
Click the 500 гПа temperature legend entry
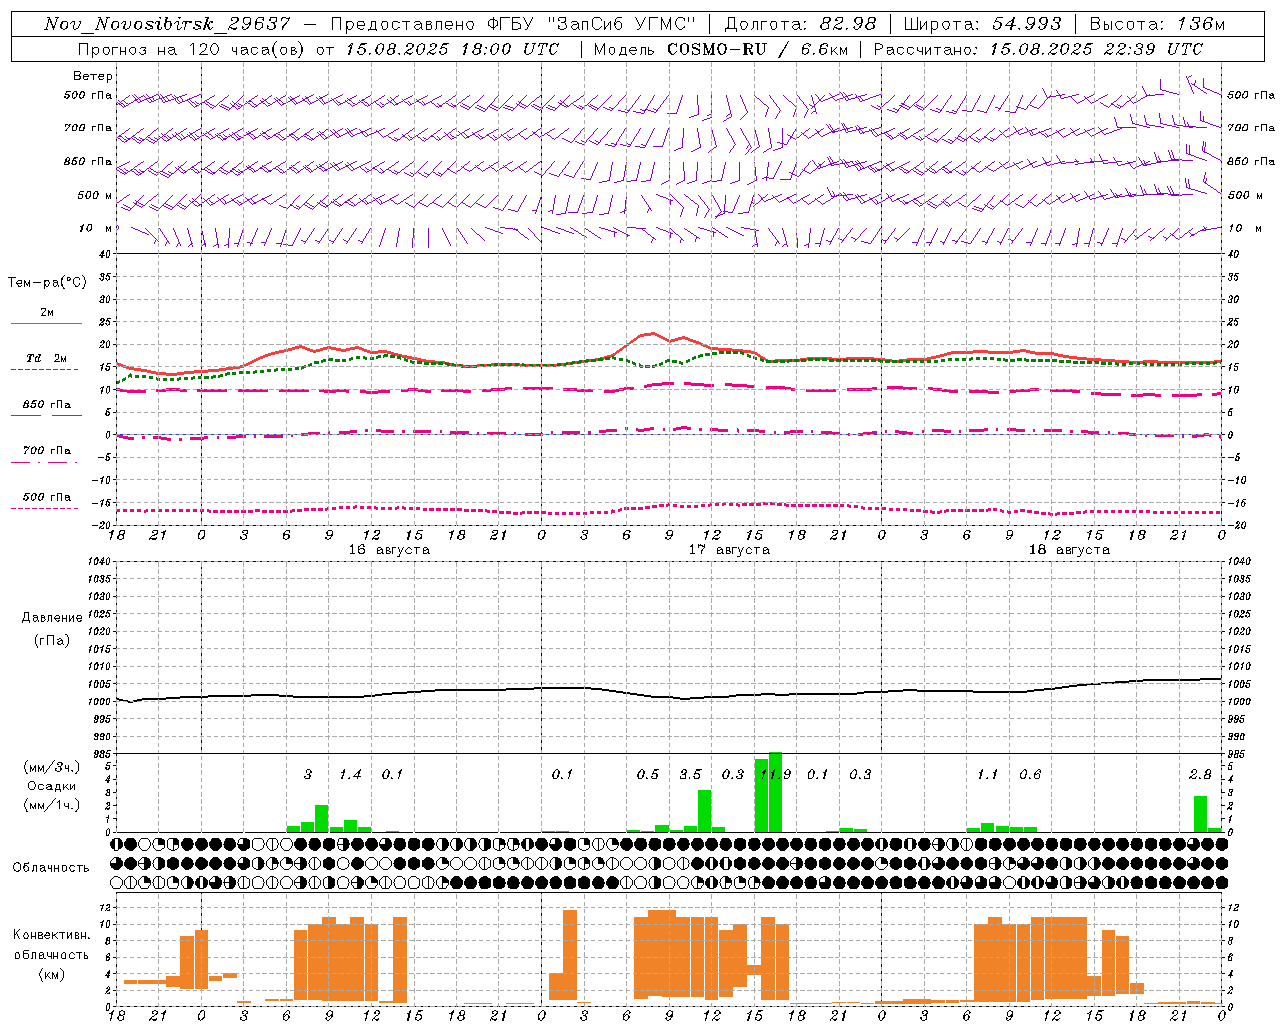(47, 498)
